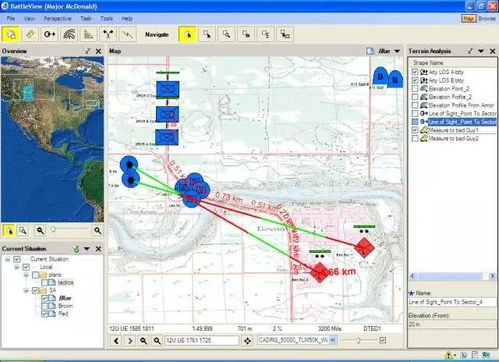Viewport: 499px width, 362px height.
Task: Toggle the Red layer checkbox
Action: (x=44, y=314)
